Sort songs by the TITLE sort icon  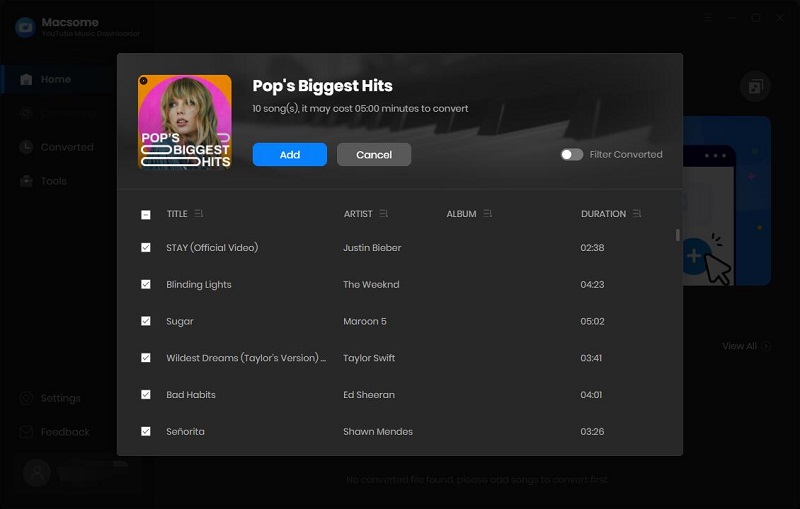click(x=198, y=214)
